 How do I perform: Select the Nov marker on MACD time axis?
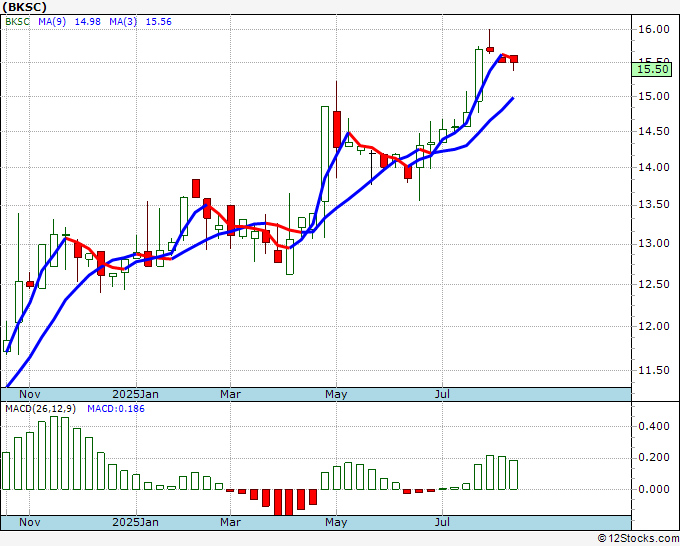(x=29, y=522)
